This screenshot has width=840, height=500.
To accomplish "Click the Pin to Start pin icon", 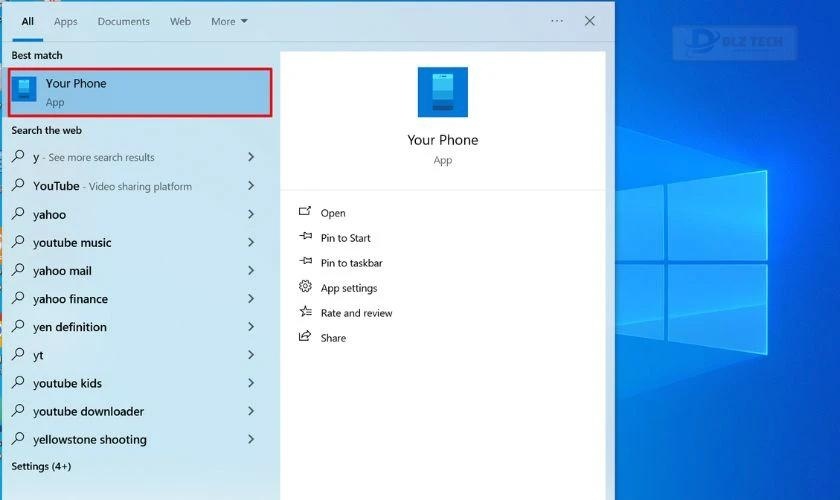I will pyautogui.click(x=305, y=238).
